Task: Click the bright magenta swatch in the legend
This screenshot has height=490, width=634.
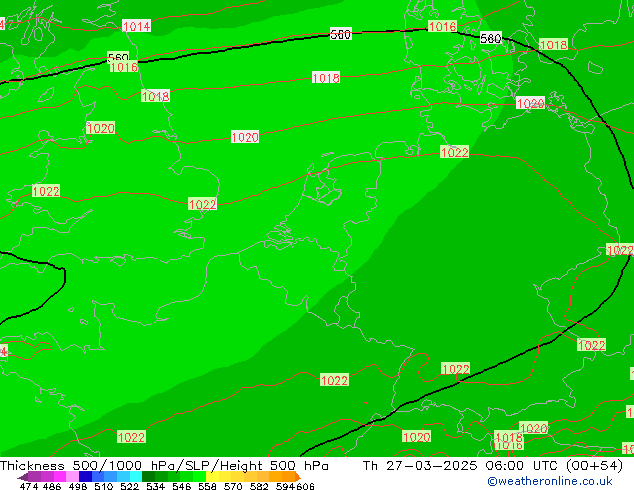Action: click(x=60, y=476)
